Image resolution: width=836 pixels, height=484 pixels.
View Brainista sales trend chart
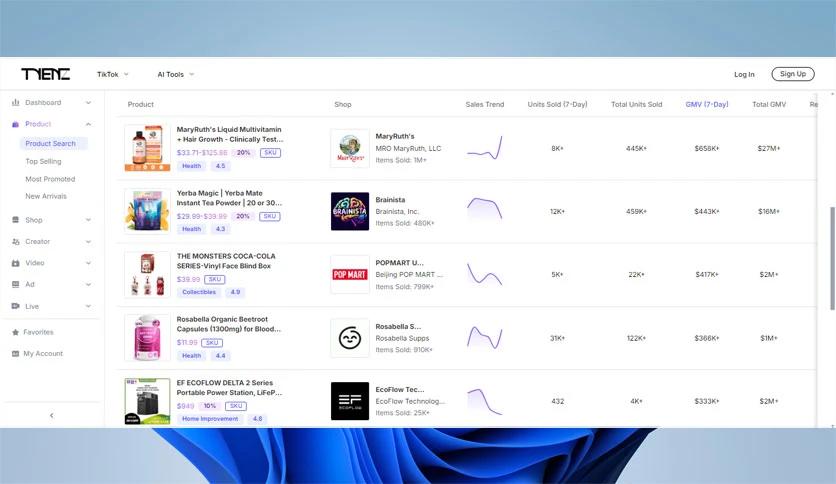pos(485,210)
